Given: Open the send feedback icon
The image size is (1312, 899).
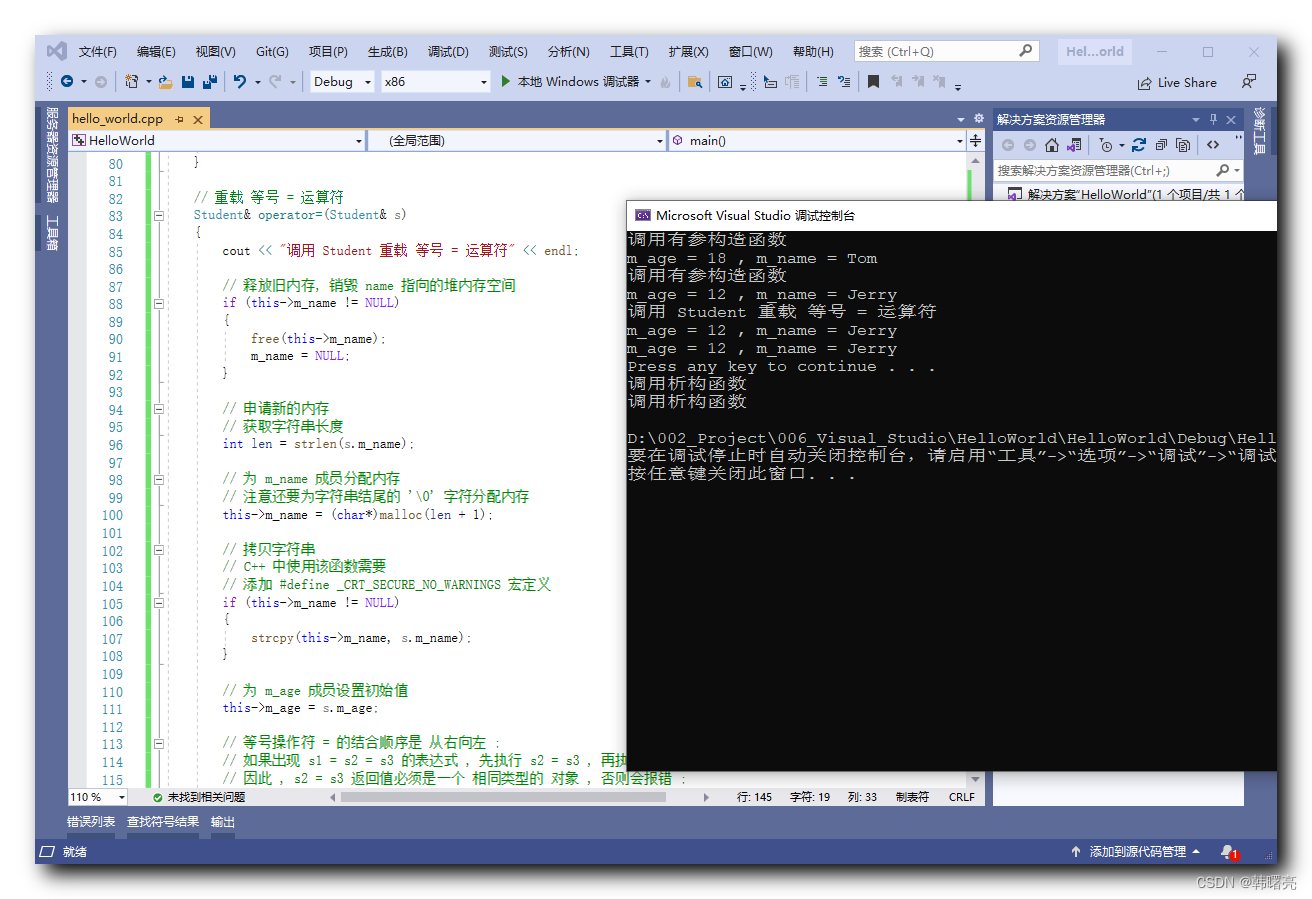Looking at the screenshot, I should coord(1249,82).
